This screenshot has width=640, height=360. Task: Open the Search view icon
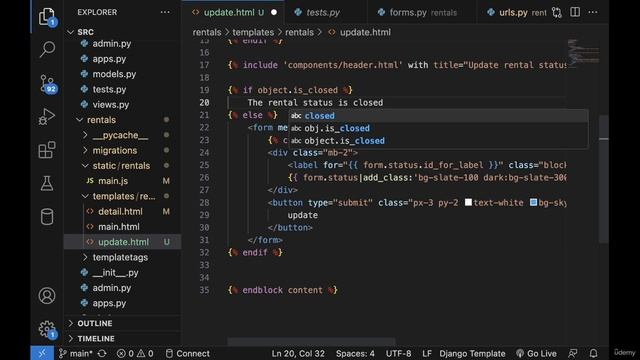(x=47, y=49)
